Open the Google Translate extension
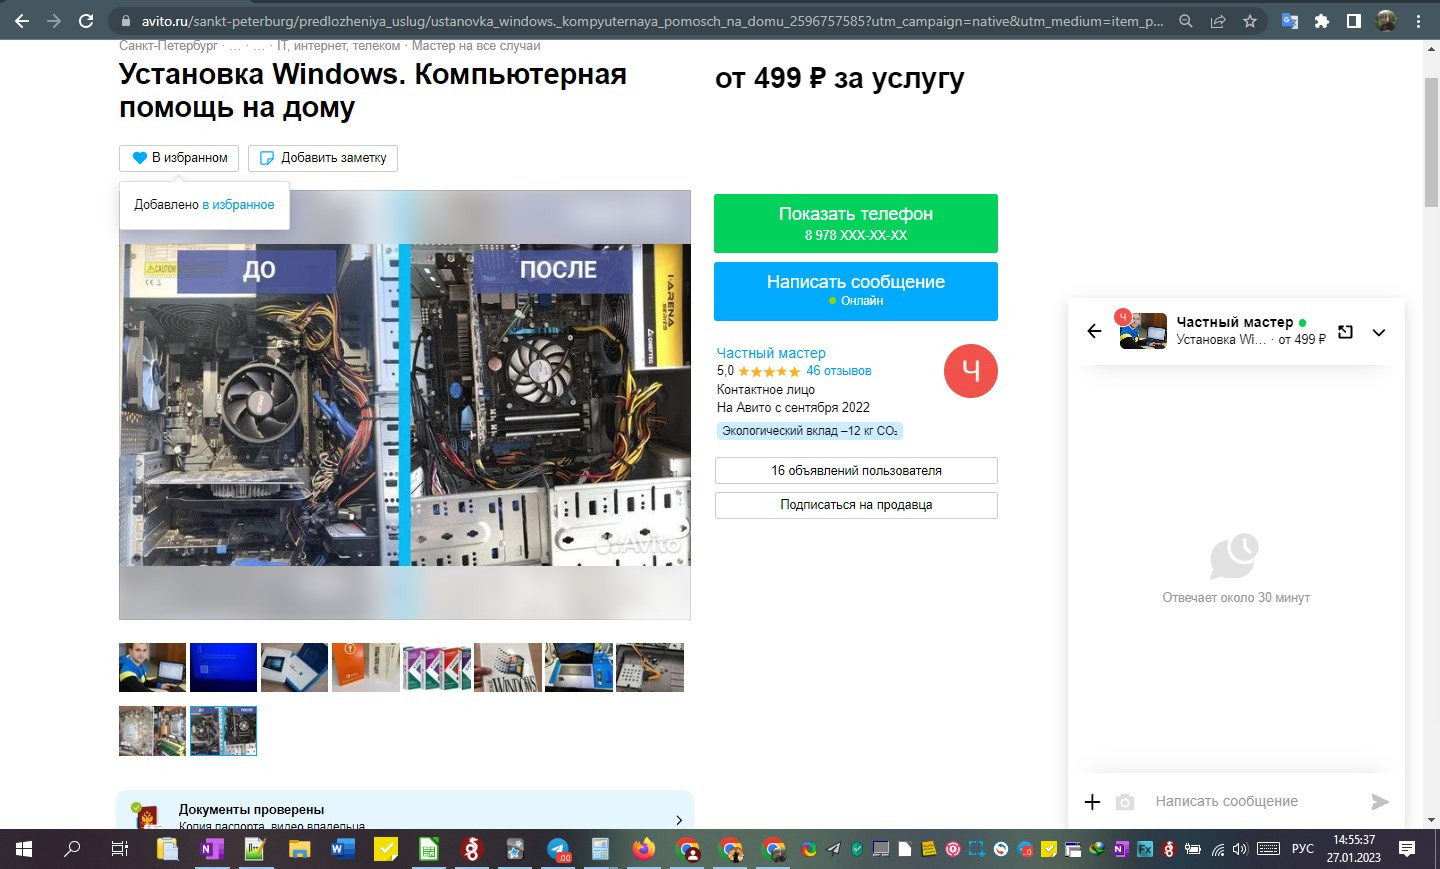Viewport: 1440px width, 869px height. 1290,21
